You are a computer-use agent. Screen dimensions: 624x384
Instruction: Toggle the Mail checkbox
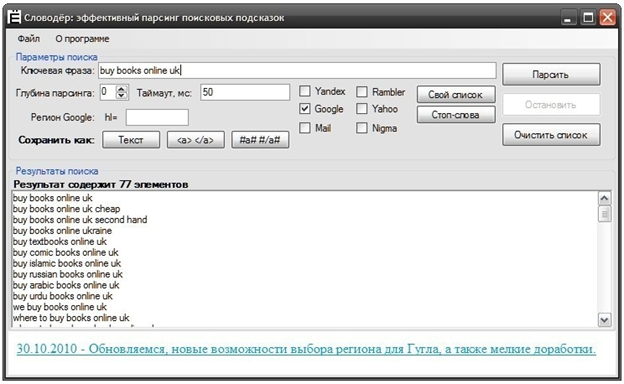click(x=305, y=128)
